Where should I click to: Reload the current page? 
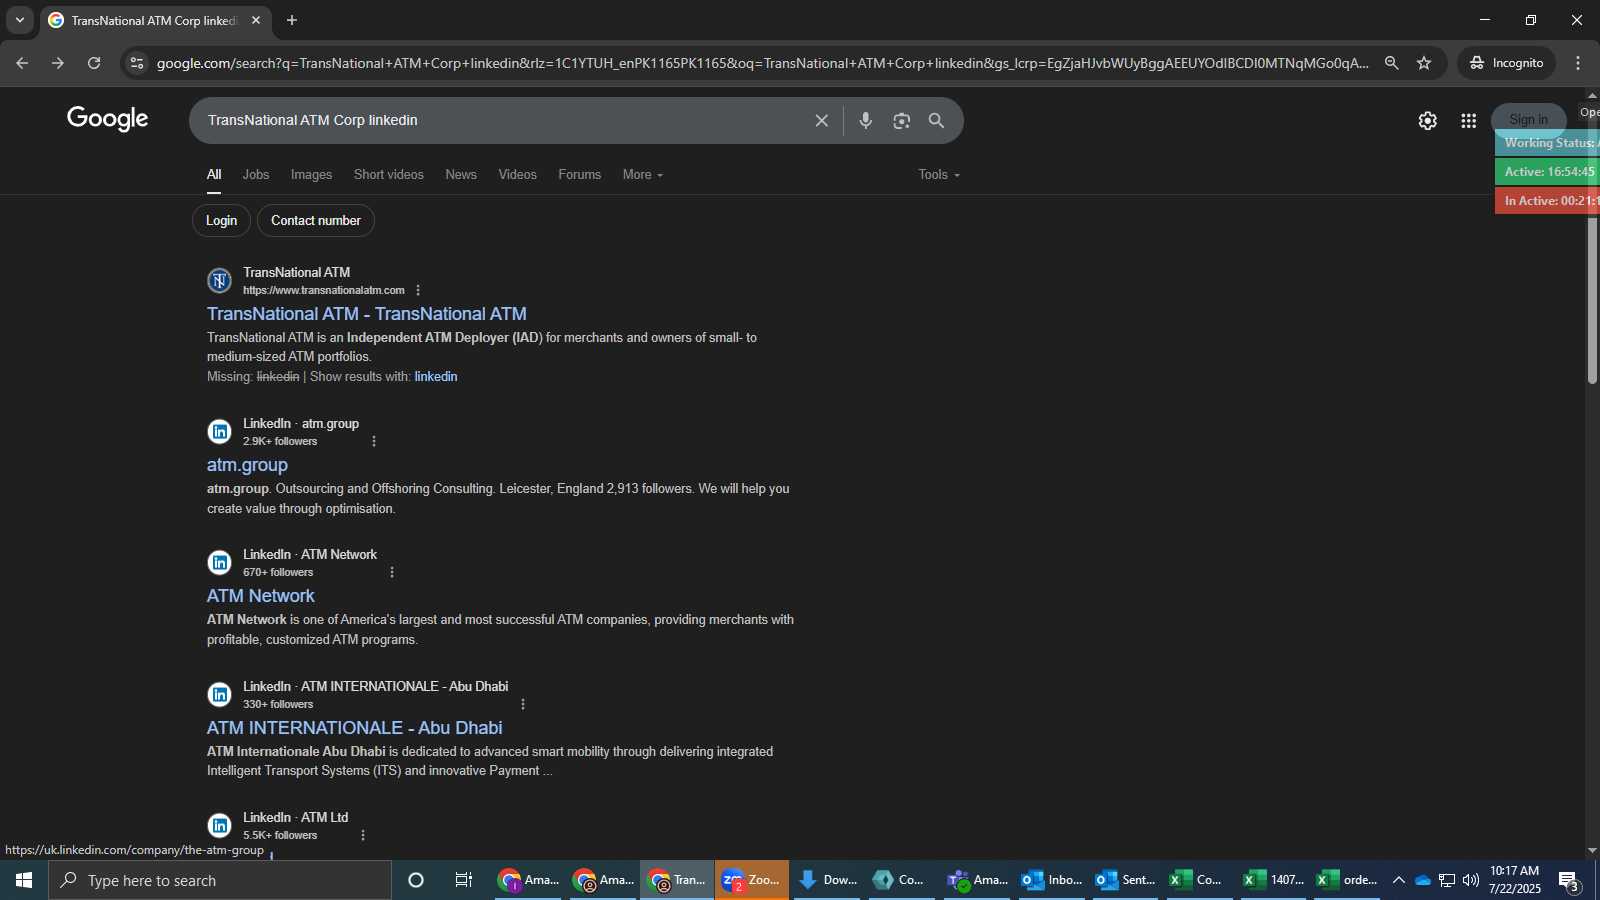[94, 63]
